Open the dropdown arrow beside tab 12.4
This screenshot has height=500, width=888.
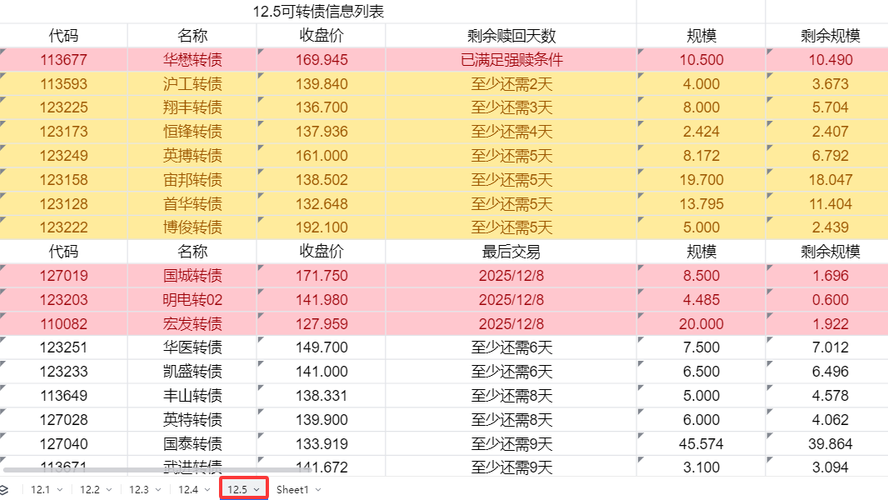207,490
